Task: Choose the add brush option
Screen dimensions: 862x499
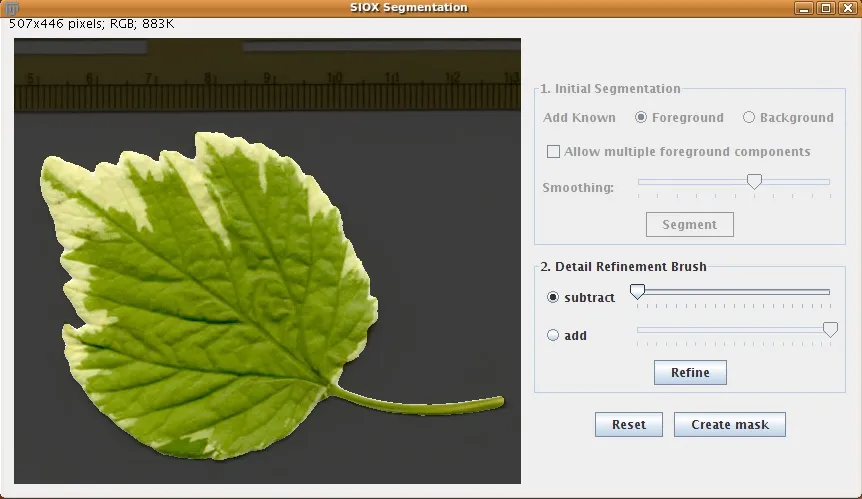Action: 553,336
